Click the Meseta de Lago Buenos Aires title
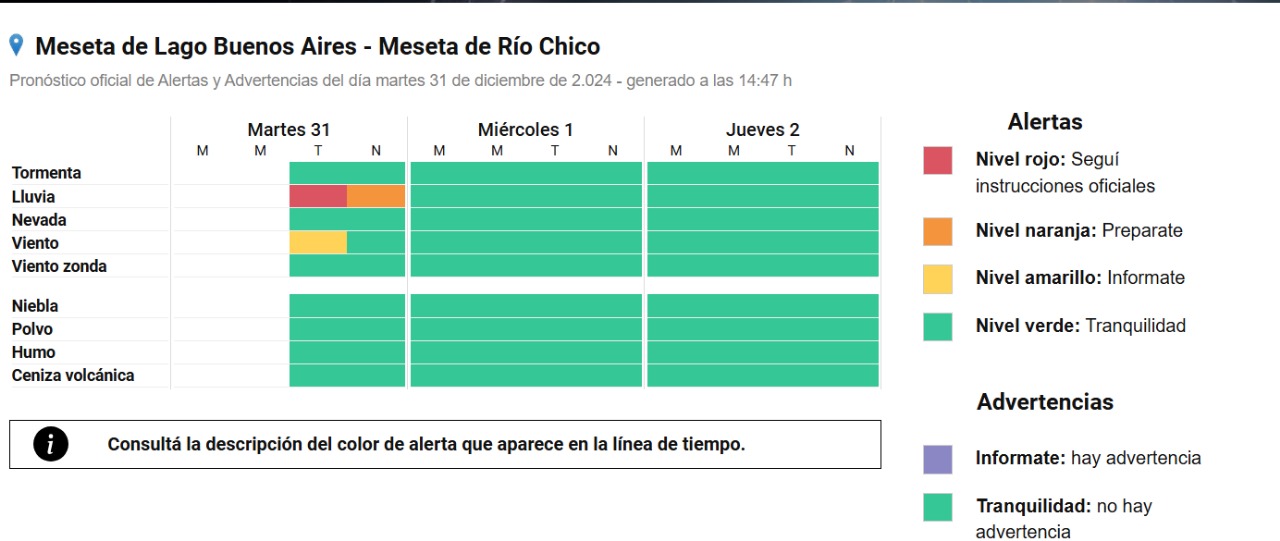Screen dimensions: 1280x541 coord(318,46)
